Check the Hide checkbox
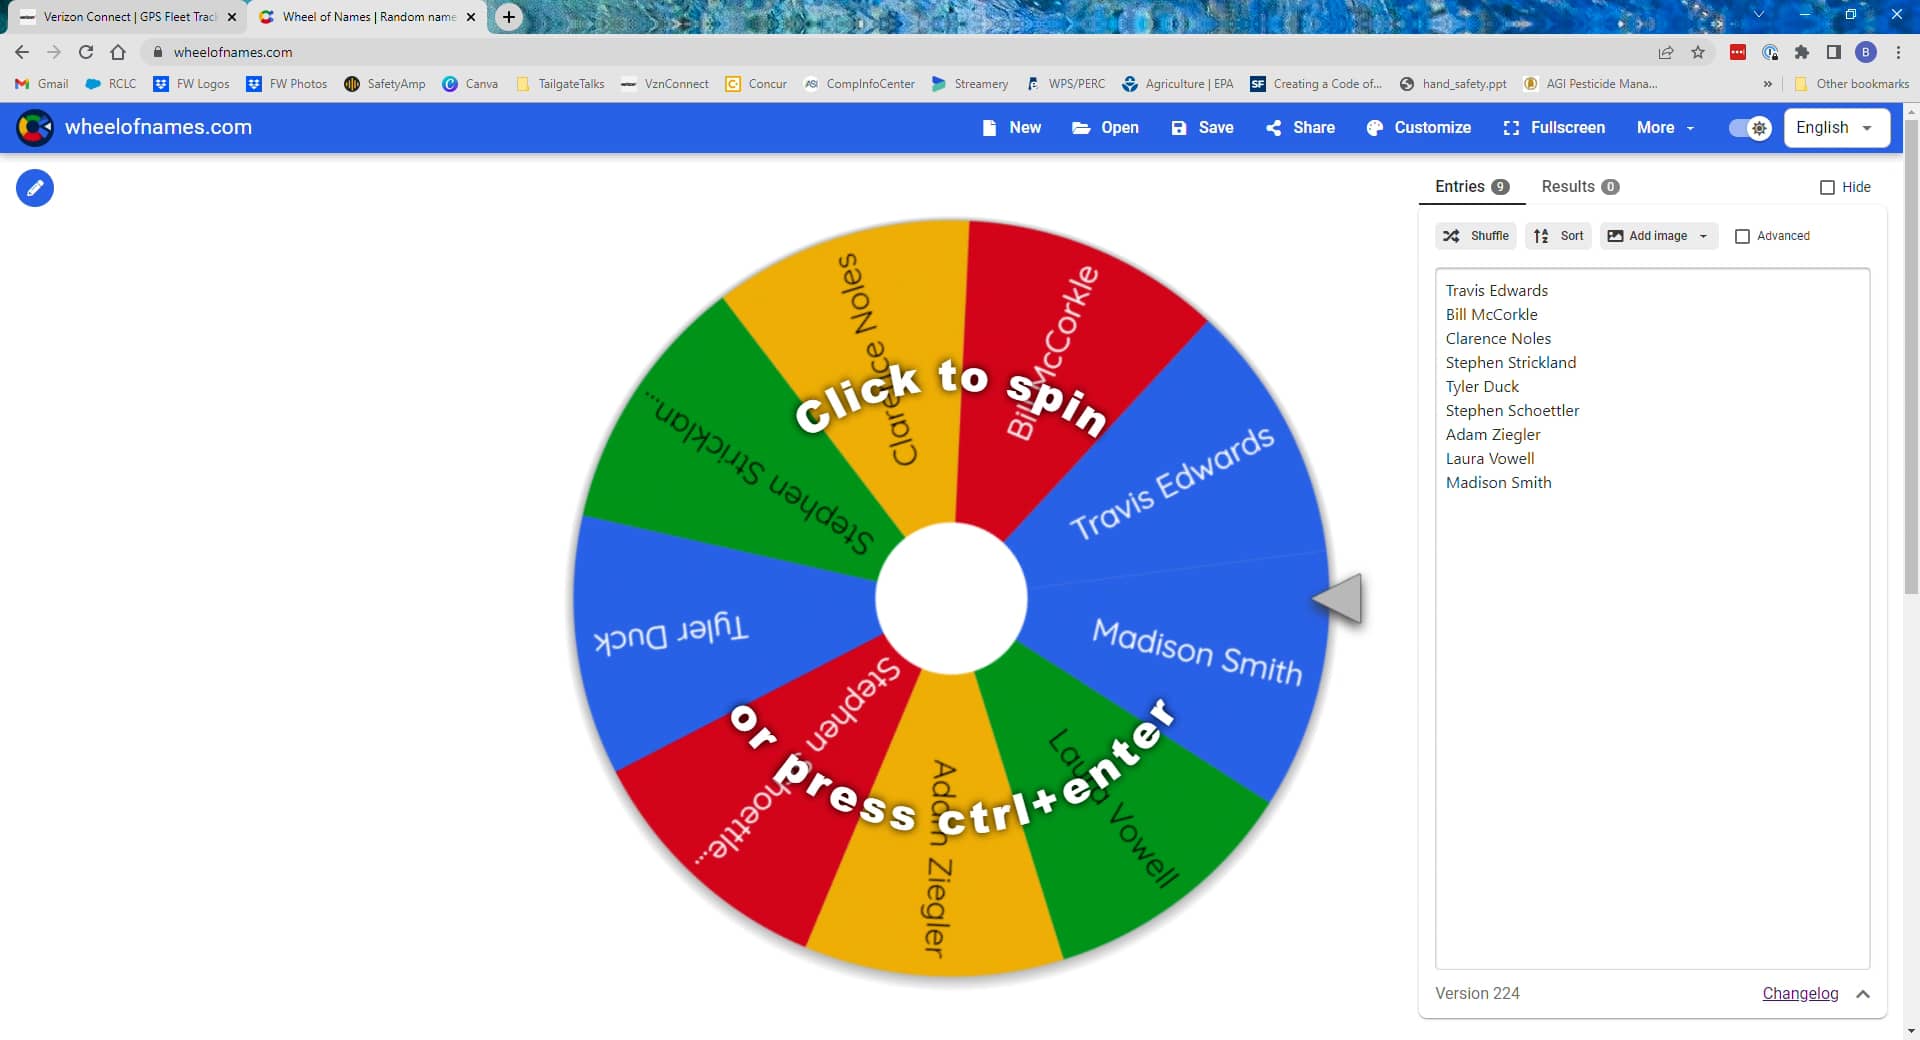The image size is (1920, 1040). [x=1829, y=187]
